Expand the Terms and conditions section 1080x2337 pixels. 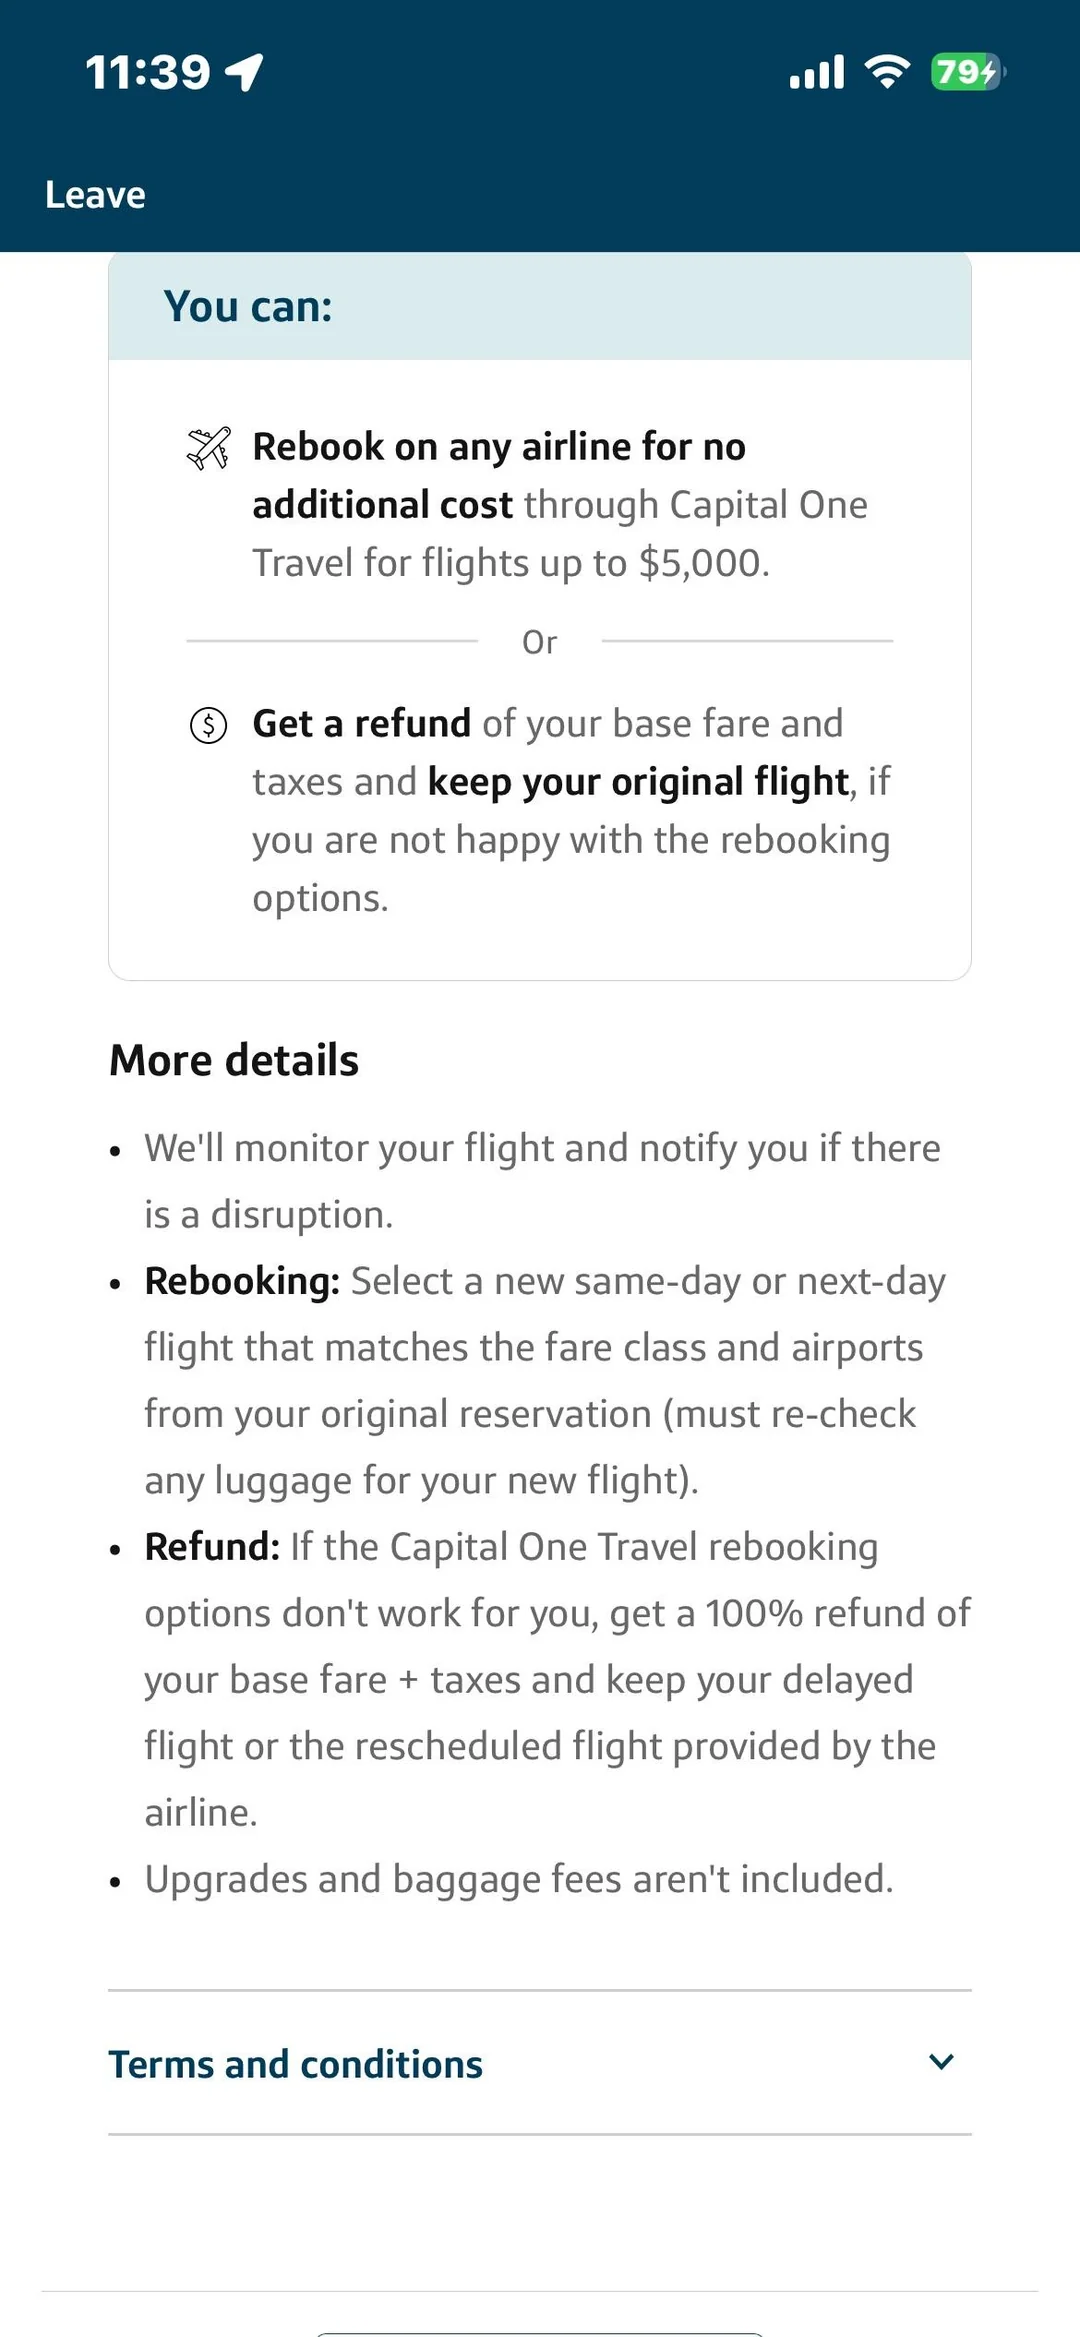pyautogui.click(x=540, y=2063)
